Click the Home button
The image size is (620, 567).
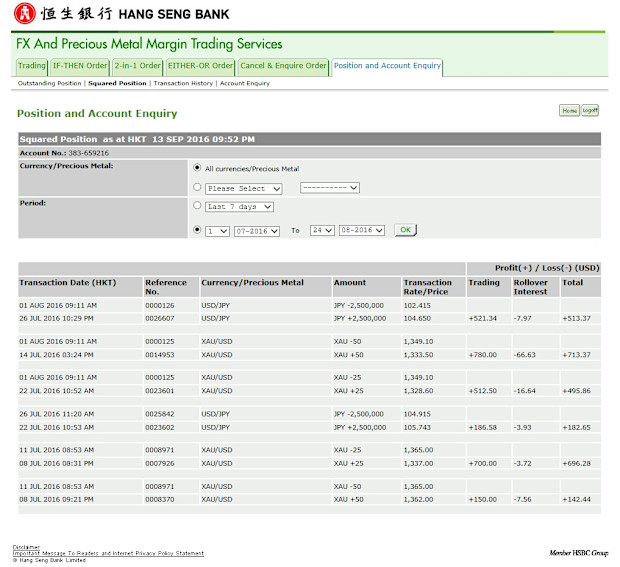(x=569, y=111)
